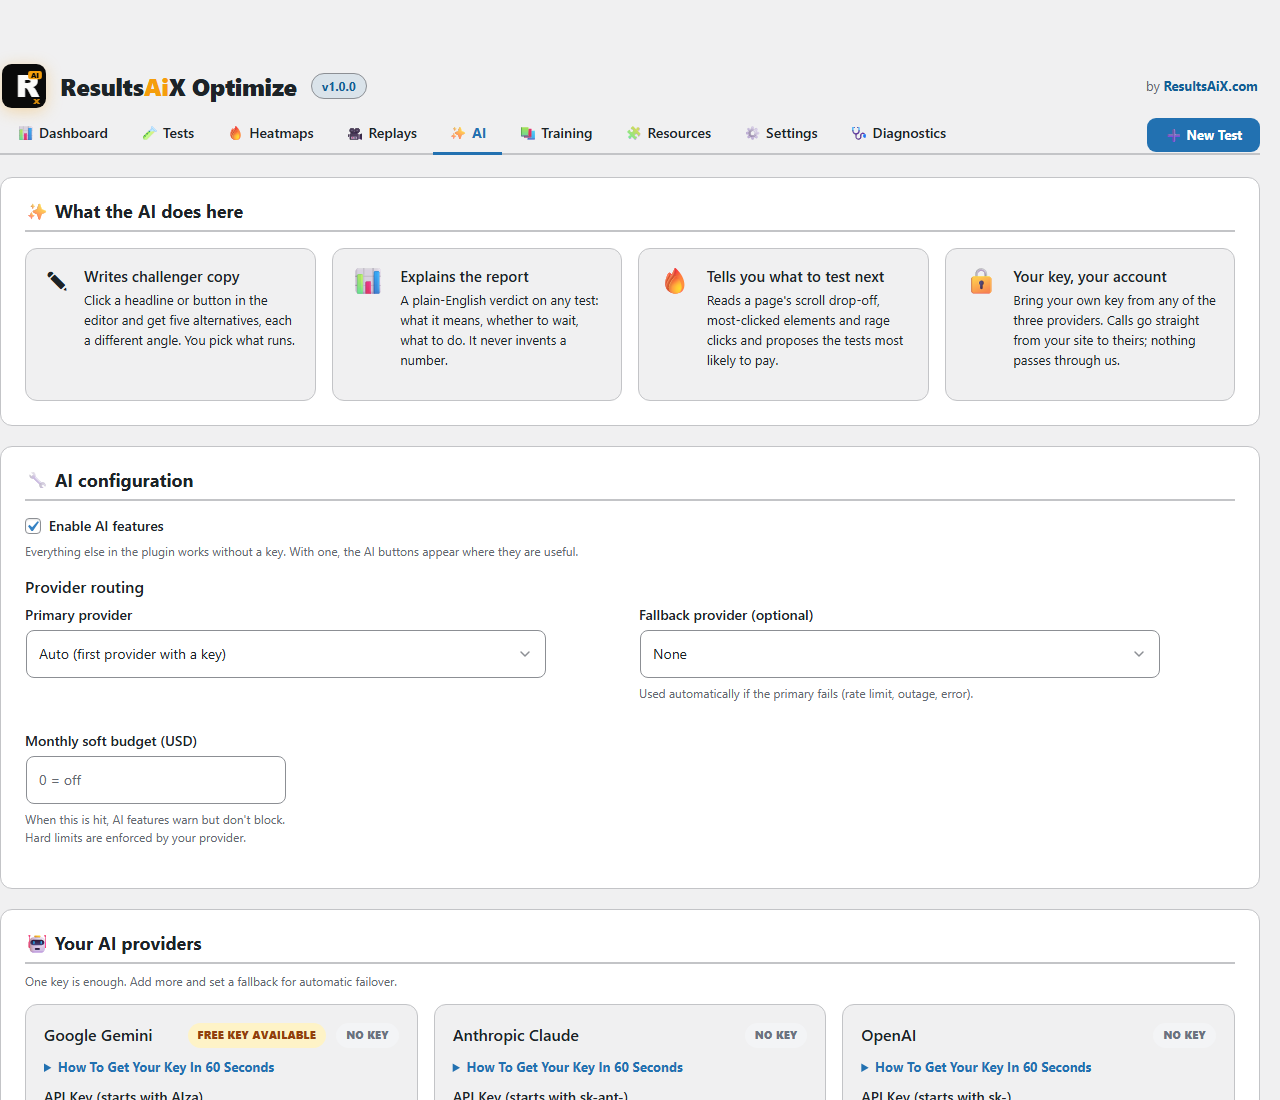Click the AI sparkle tab icon

(458, 133)
